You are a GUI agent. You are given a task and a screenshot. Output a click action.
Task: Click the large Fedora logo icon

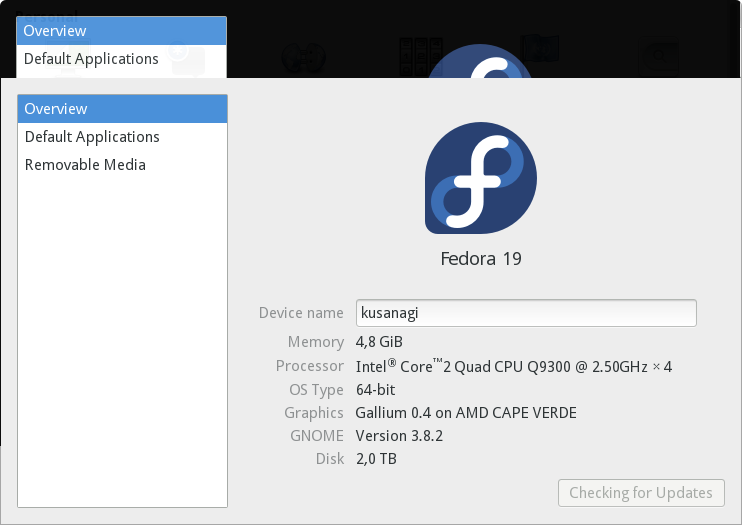481,178
